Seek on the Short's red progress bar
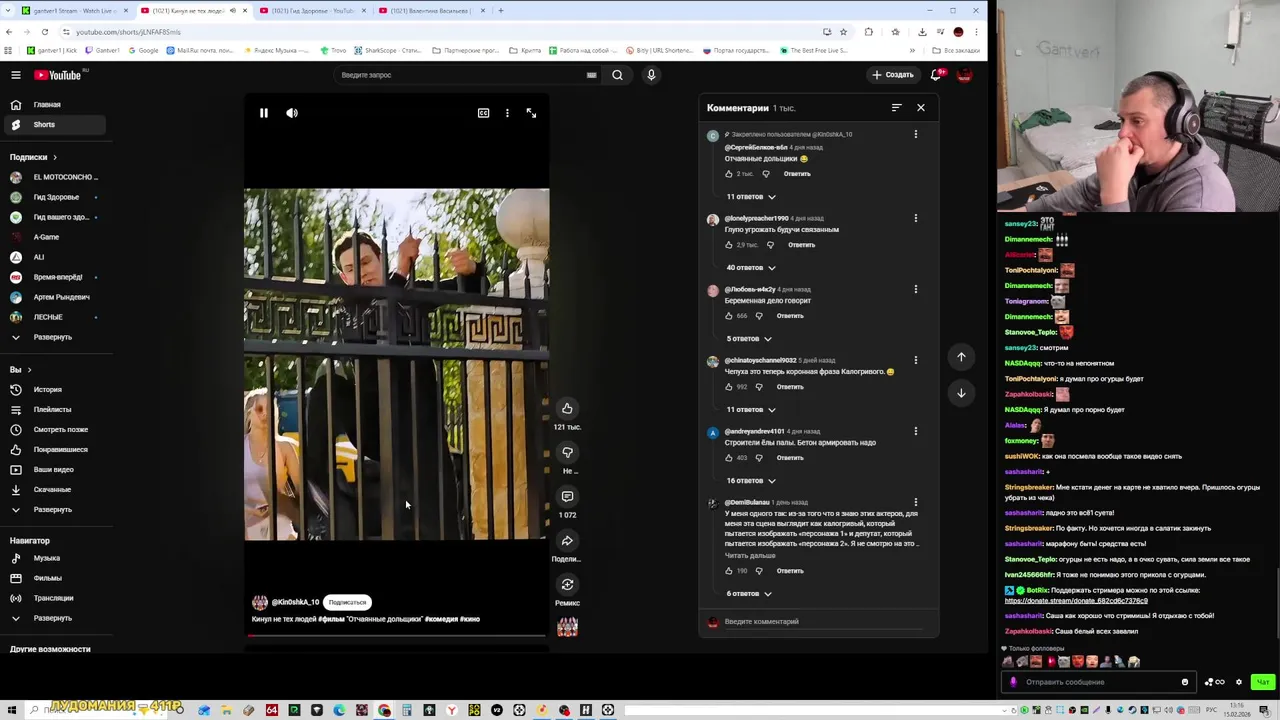1280x720 pixels. (x=397, y=635)
